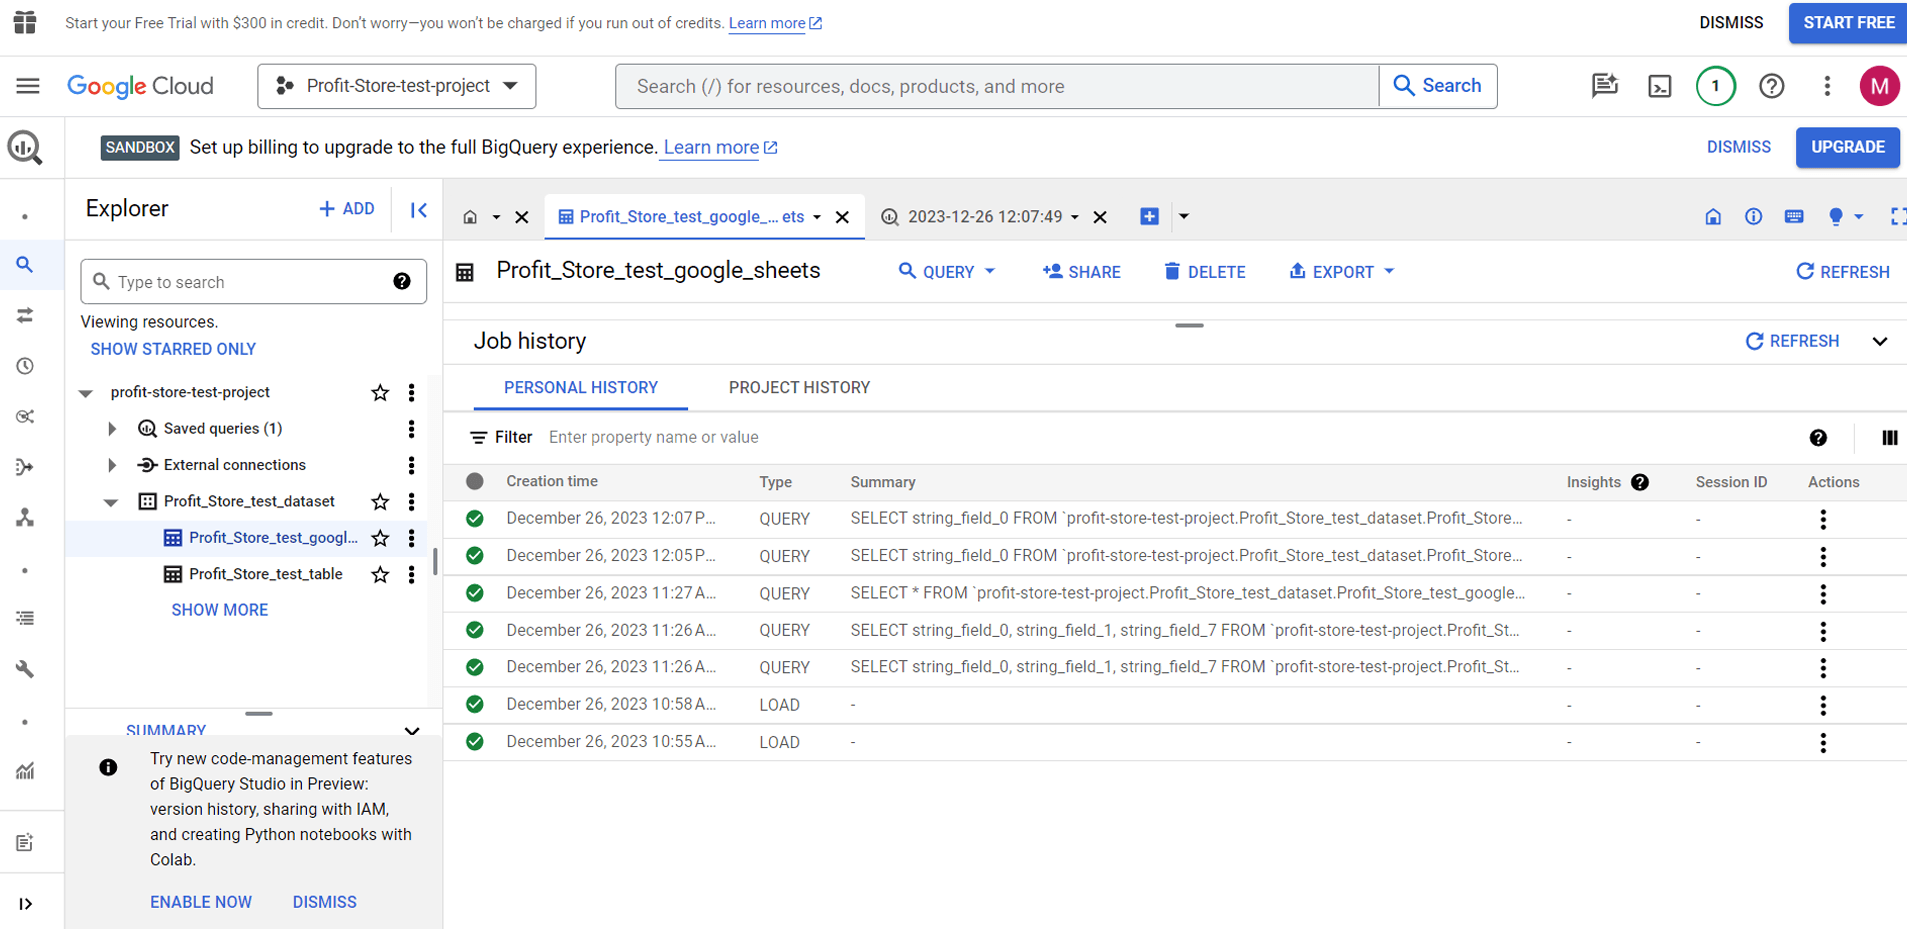
Task: Click the Insights column help icon
Action: [1640, 482]
